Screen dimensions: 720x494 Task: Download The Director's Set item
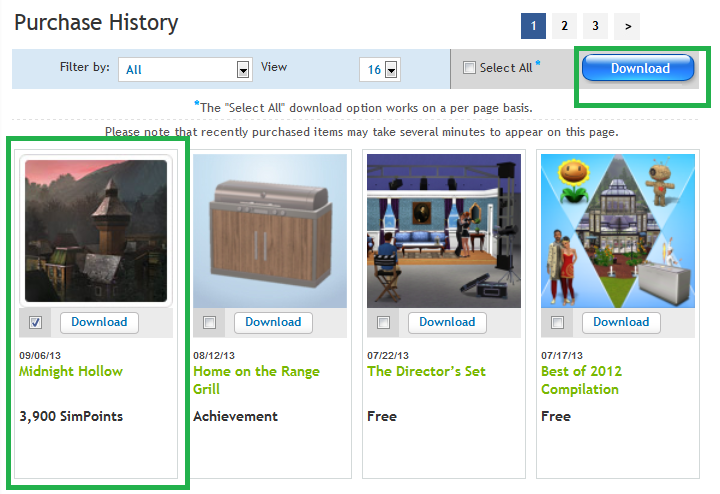(x=447, y=322)
